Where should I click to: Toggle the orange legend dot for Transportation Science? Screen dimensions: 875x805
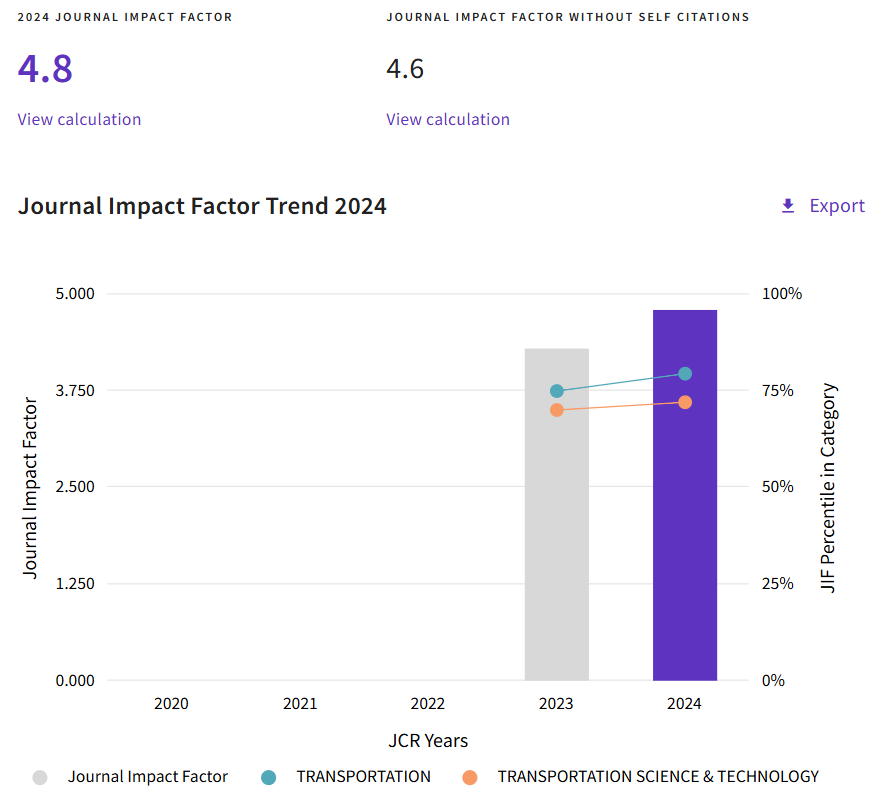pos(470,777)
